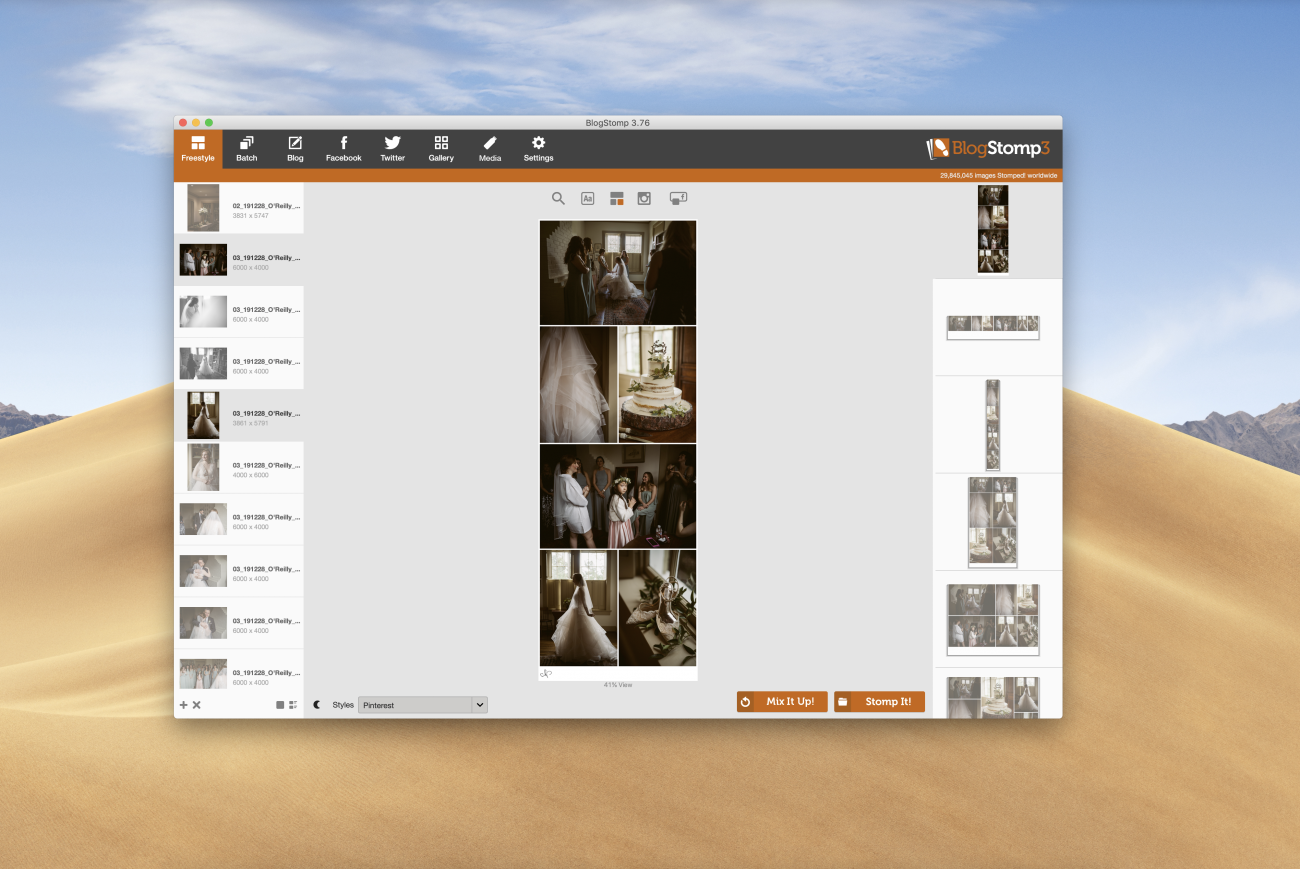Add images with the plus icon
1300x869 pixels.
[x=183, y=705]
